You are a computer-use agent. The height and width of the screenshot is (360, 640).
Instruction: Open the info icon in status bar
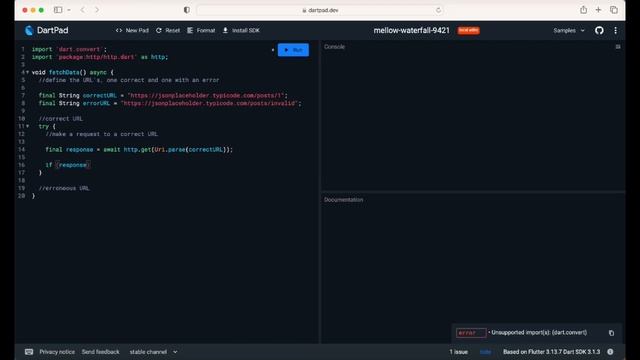(610, 352)
